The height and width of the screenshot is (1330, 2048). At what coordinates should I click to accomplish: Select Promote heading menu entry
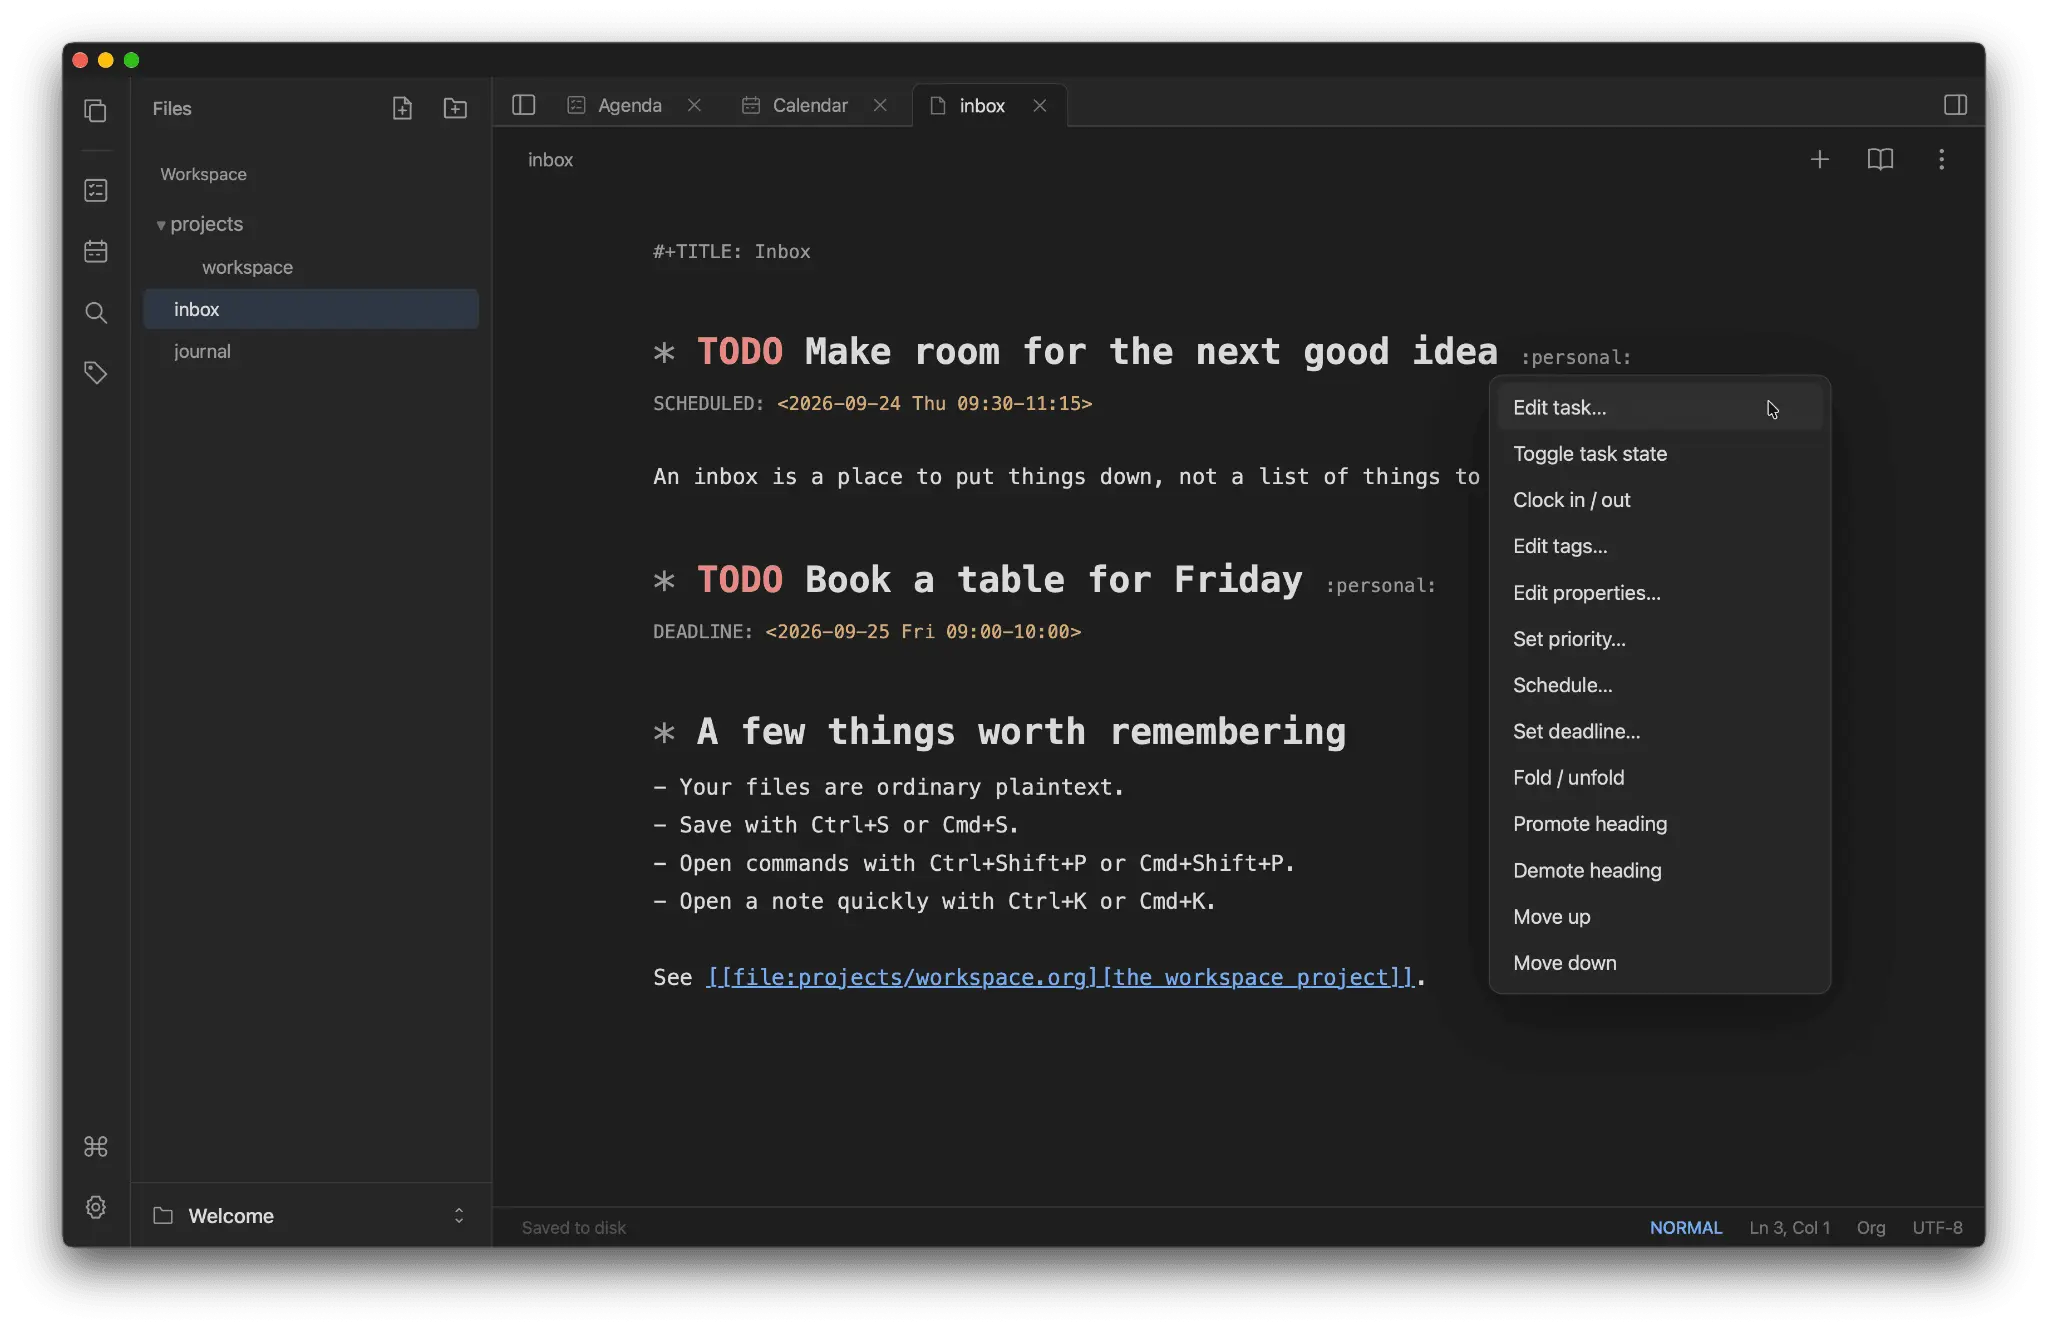click(1660, 824)
